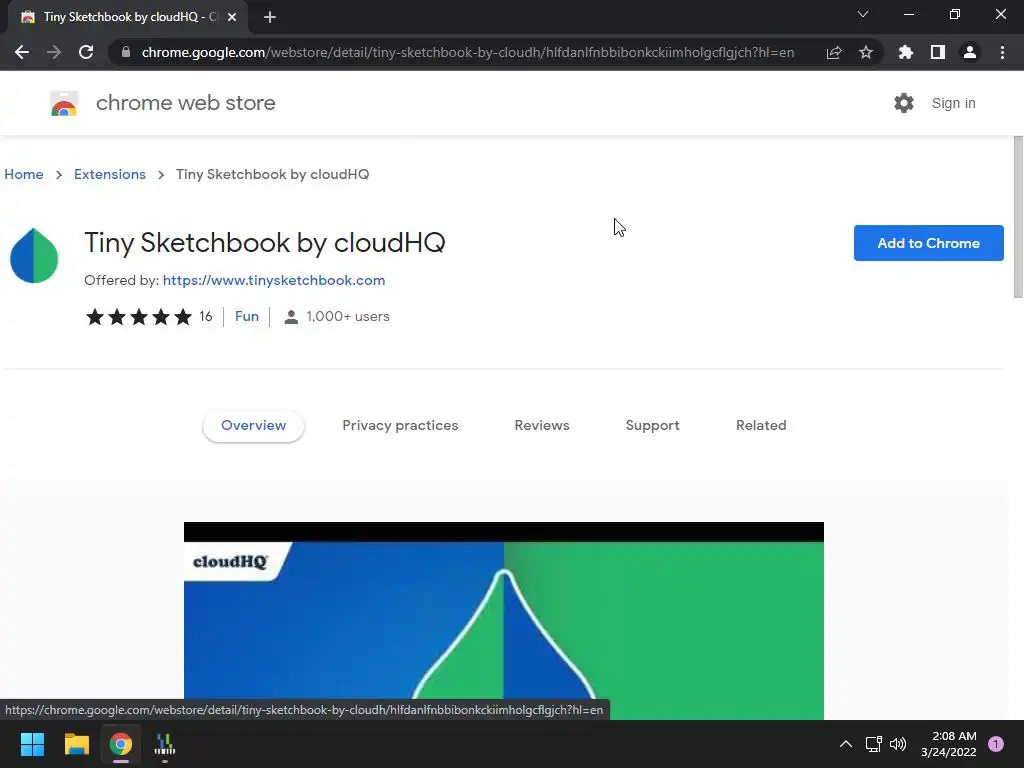Open the Extensions puzzle menu

coord(906,52)
